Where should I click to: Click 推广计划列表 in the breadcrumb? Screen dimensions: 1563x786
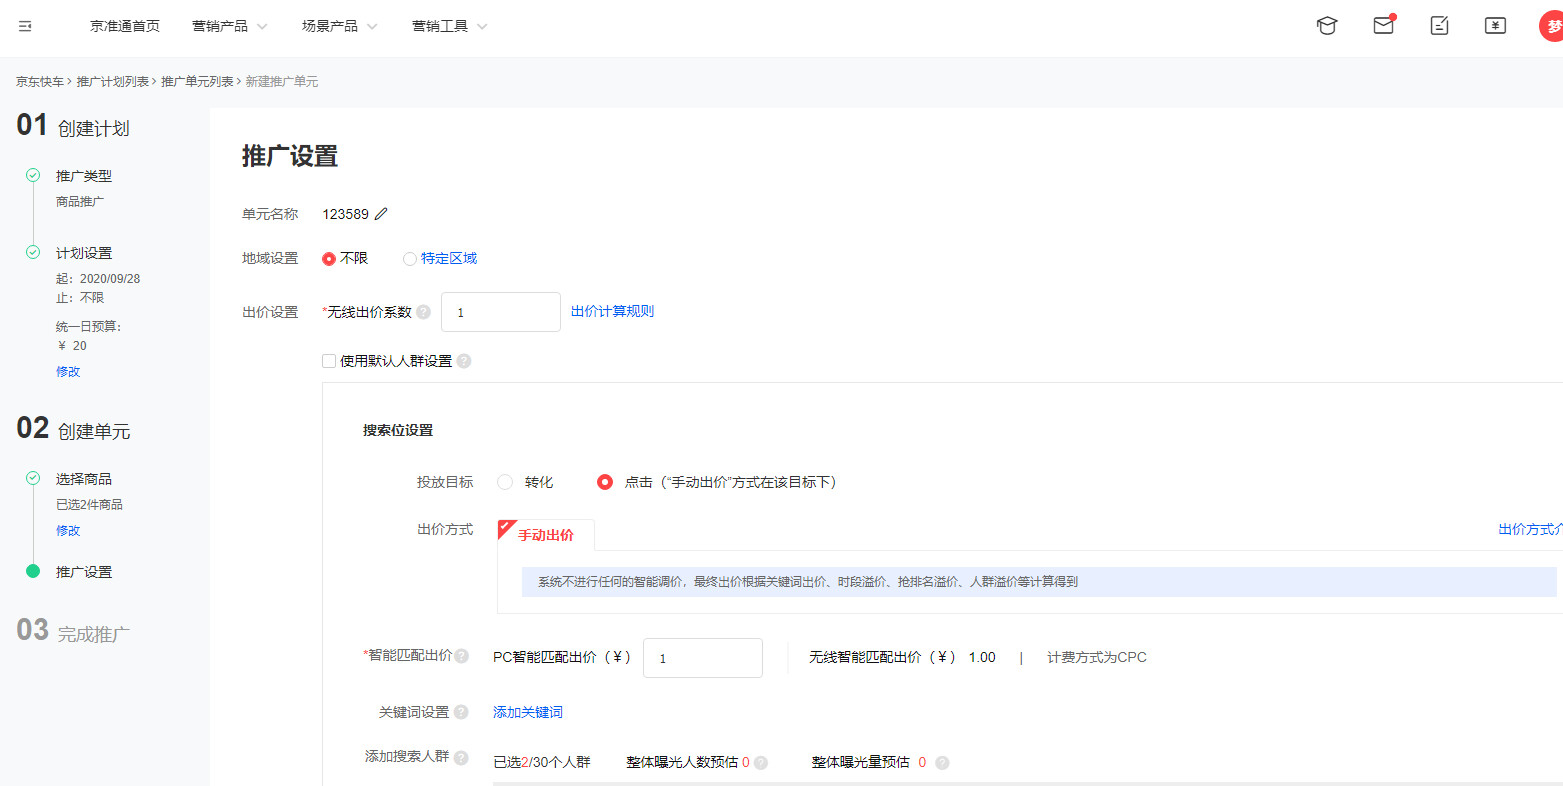pyautogui.click(x=113, y=82)
